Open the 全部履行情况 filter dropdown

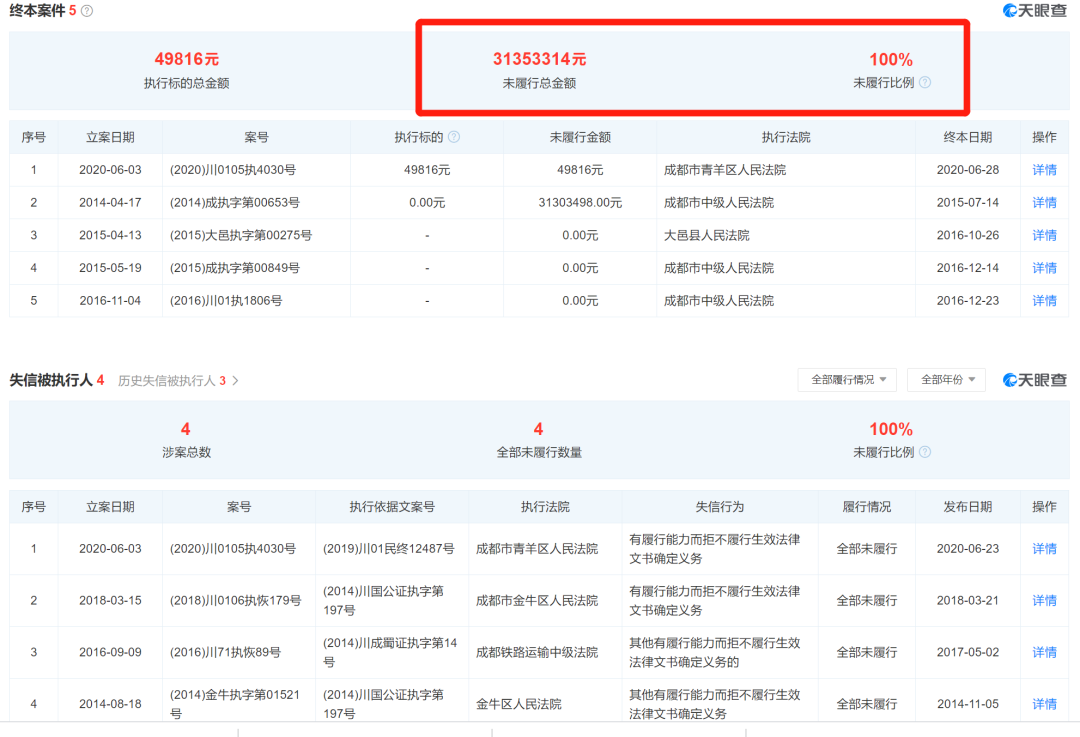846,380
